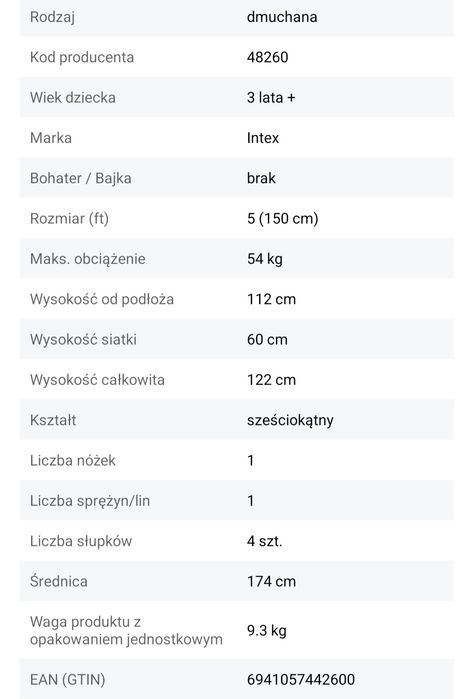Select the Wiek dziecka row
466x699 pixels.
click(x=237, y=97)
